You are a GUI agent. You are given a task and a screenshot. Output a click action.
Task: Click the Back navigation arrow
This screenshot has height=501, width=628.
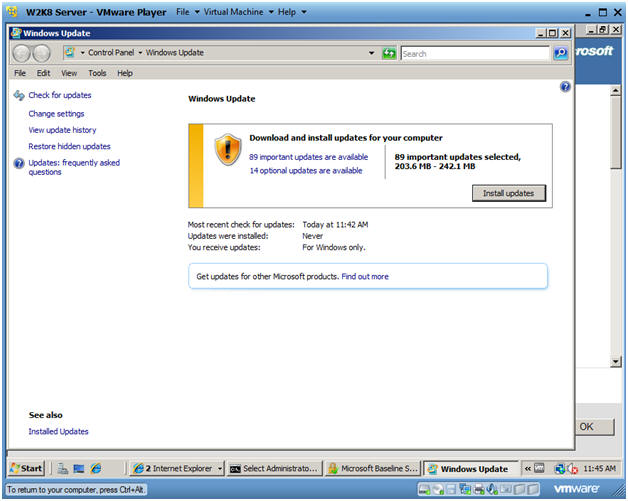[21, 53]
